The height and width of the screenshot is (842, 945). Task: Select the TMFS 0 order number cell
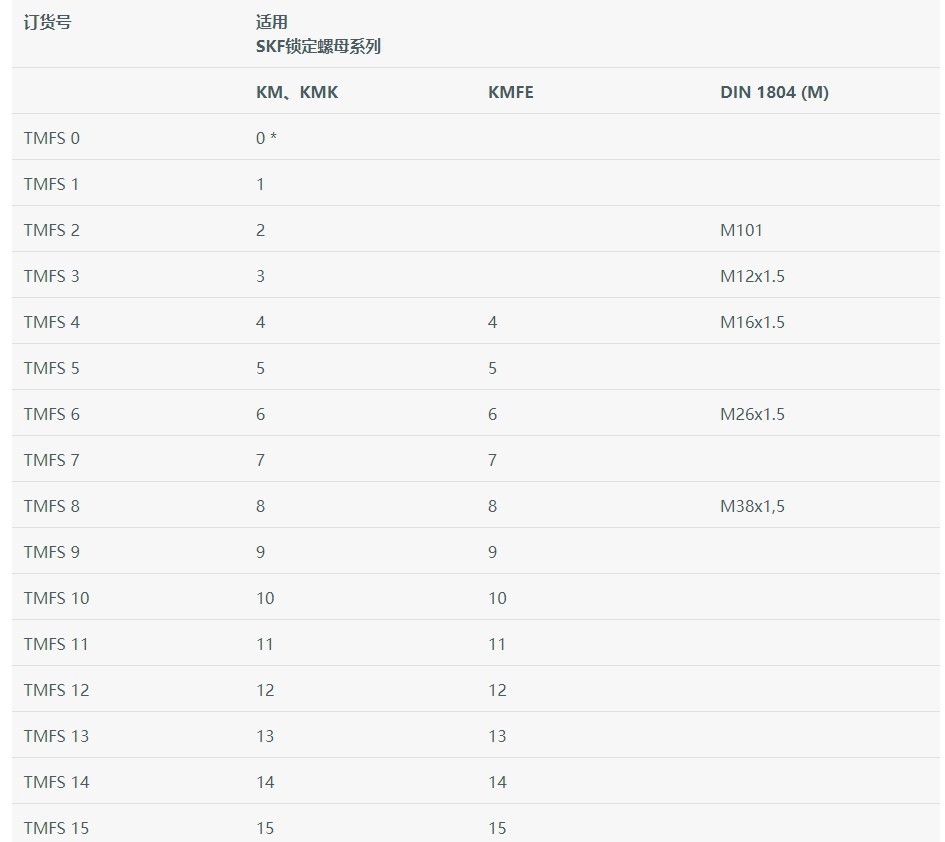(52, 138)
